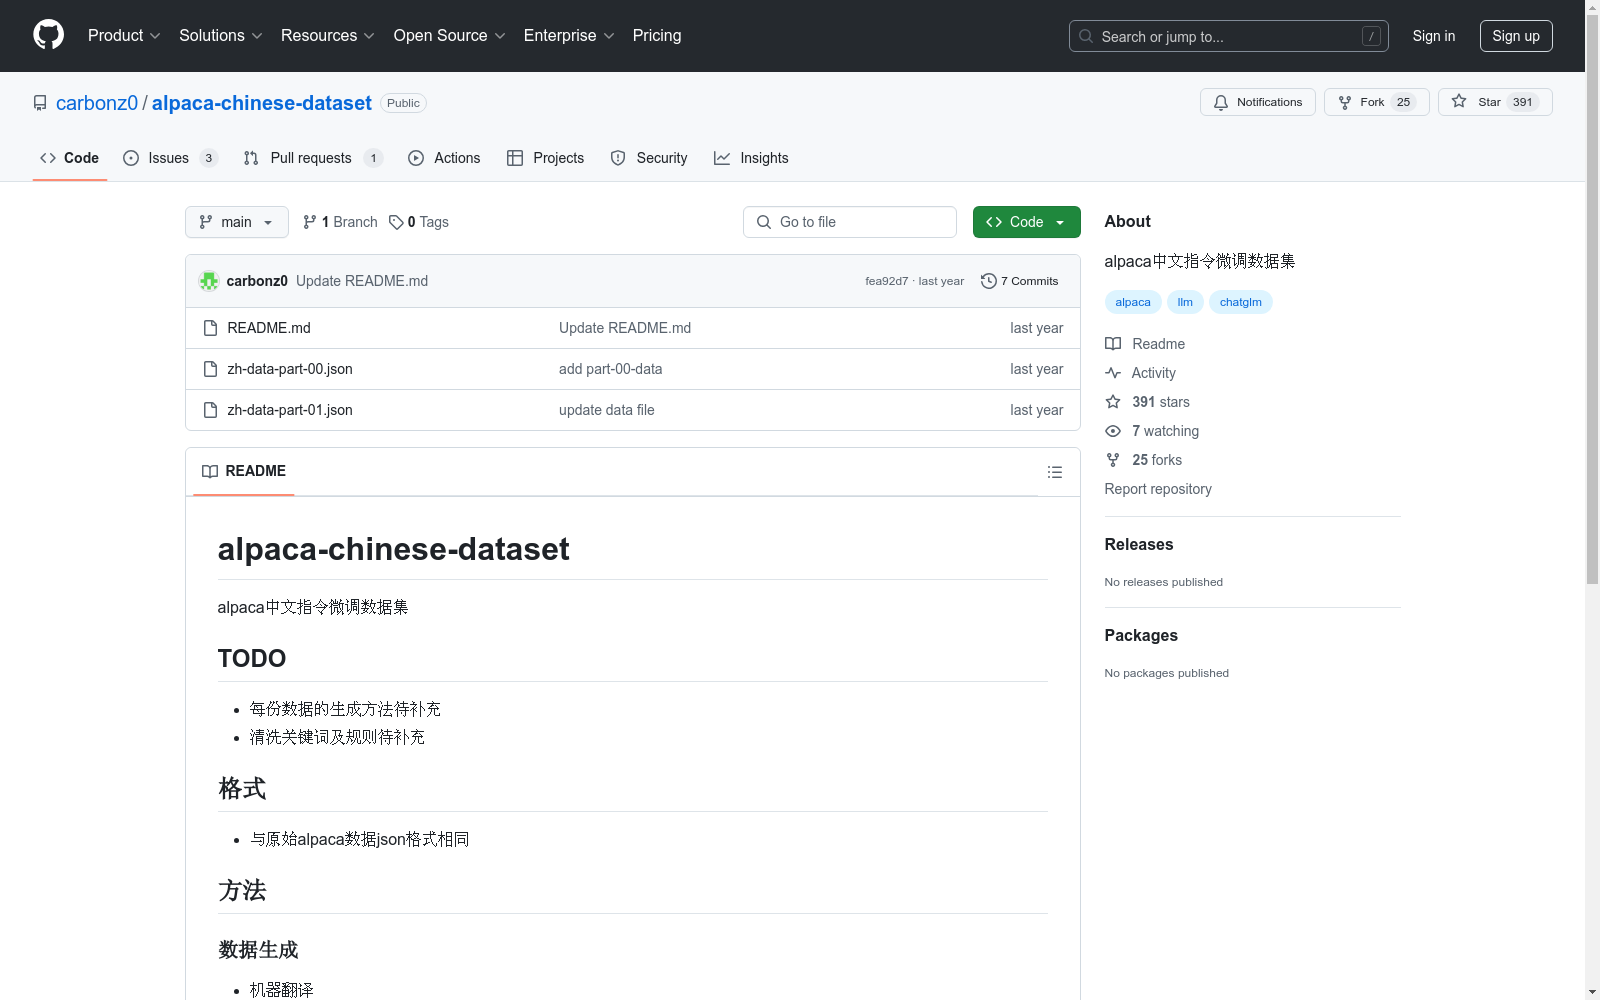Expand the Solutions menu
1600x1000 pixels.
tap(221, 36)
